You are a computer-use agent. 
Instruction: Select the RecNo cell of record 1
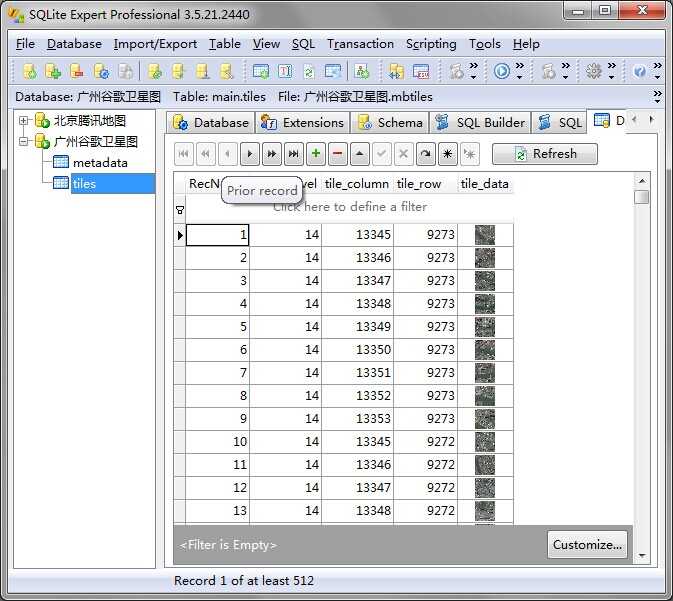218,235
